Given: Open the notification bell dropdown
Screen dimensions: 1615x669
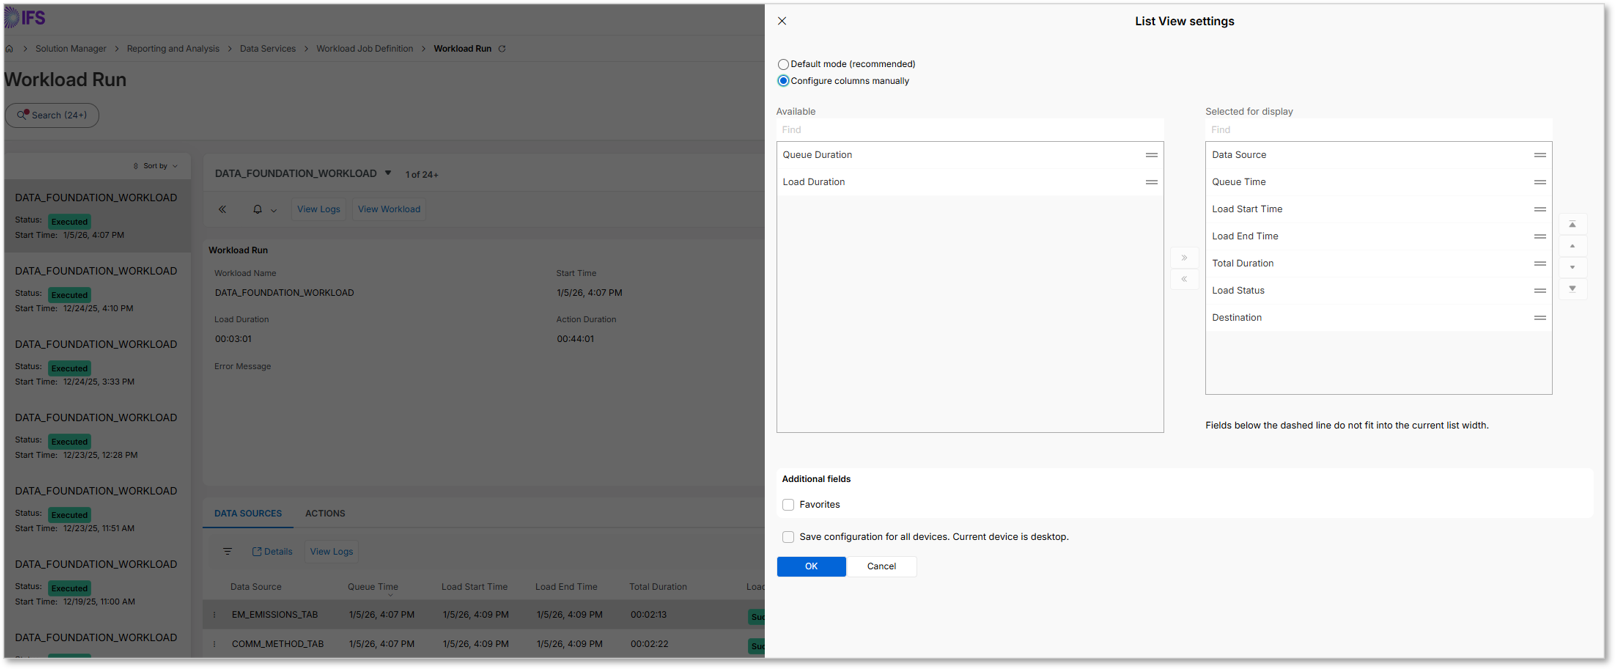Looking at the screenshot, I should (x=264, y=209).
